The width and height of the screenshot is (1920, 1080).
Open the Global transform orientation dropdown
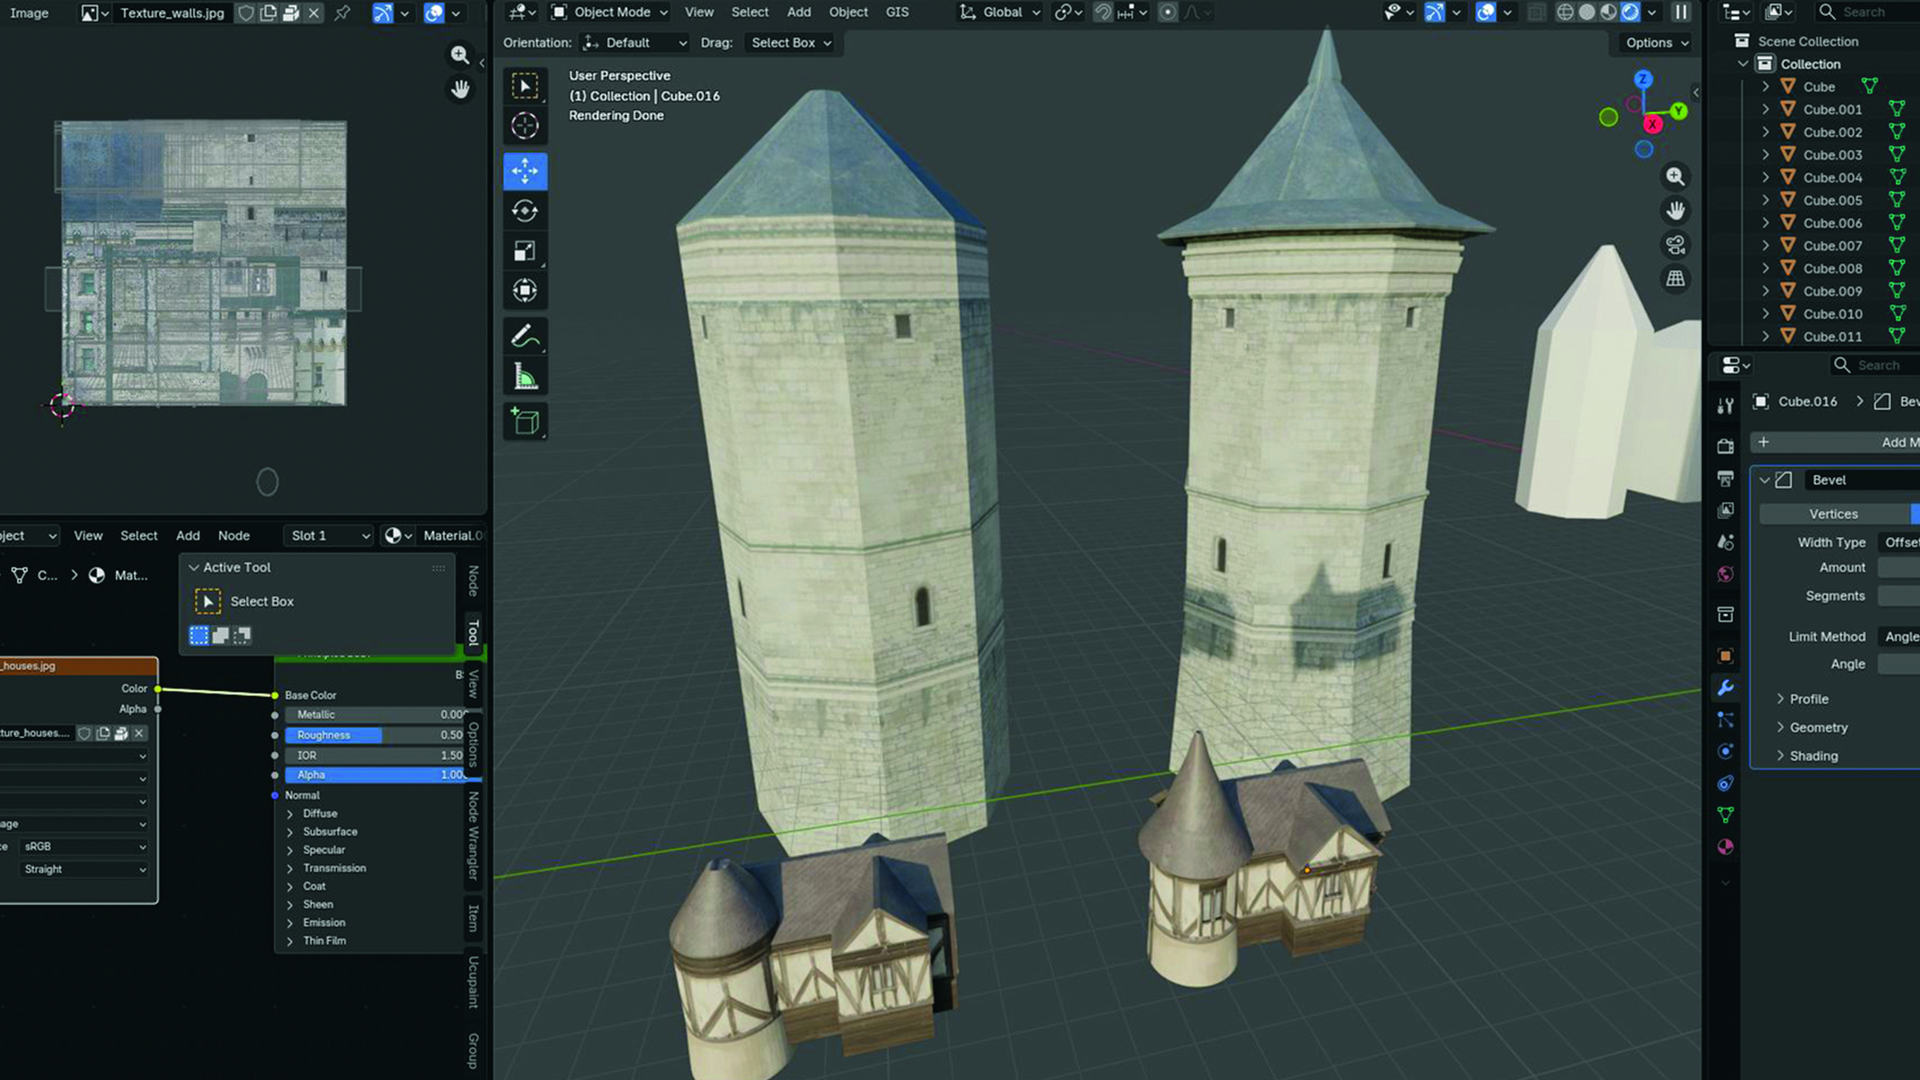pos(1000,12)
